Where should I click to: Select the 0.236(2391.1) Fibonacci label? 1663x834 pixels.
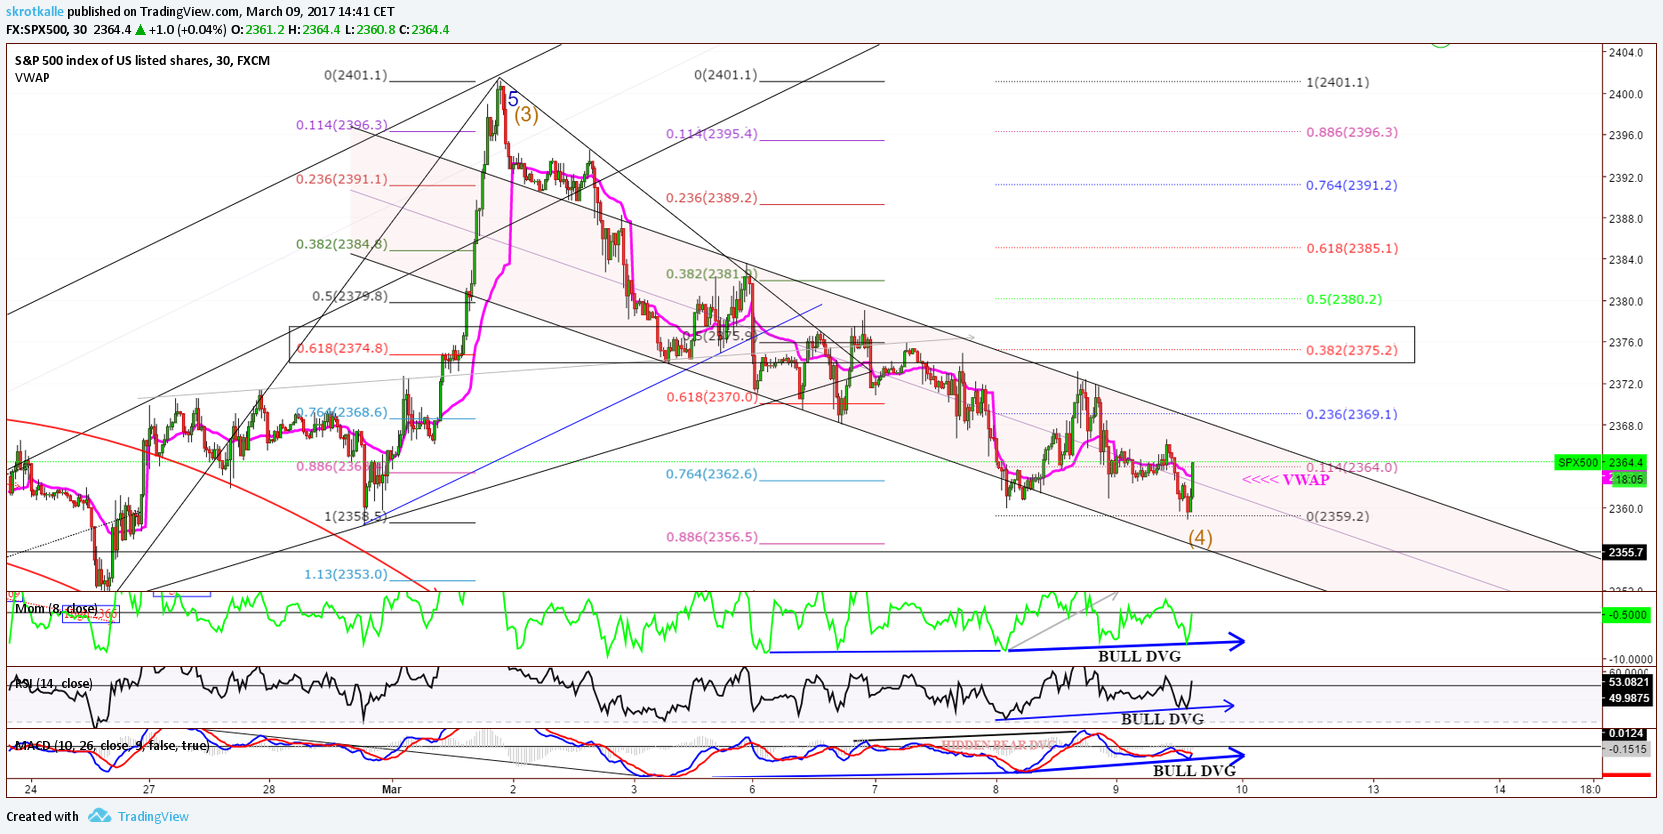coord(342,179)
